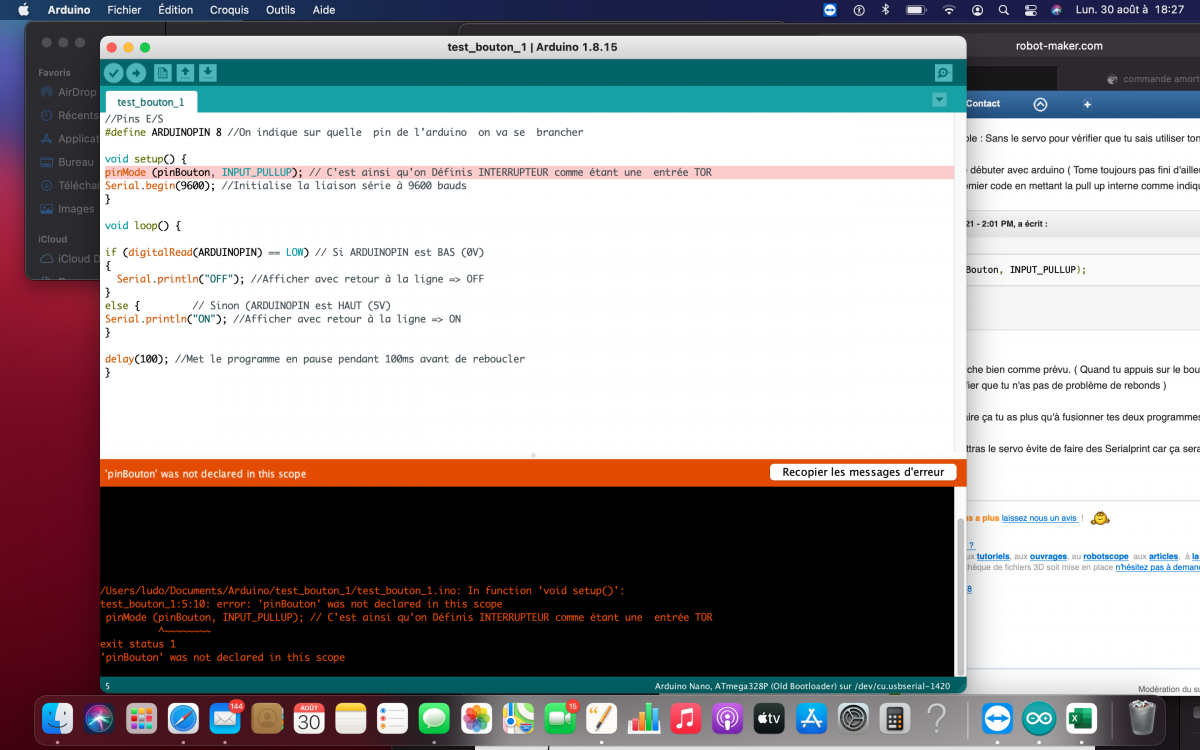The width and height of the screenshot is (1200, 750).
Task: Open the 'tutoriels' link in browser
Action: [993, 556]
